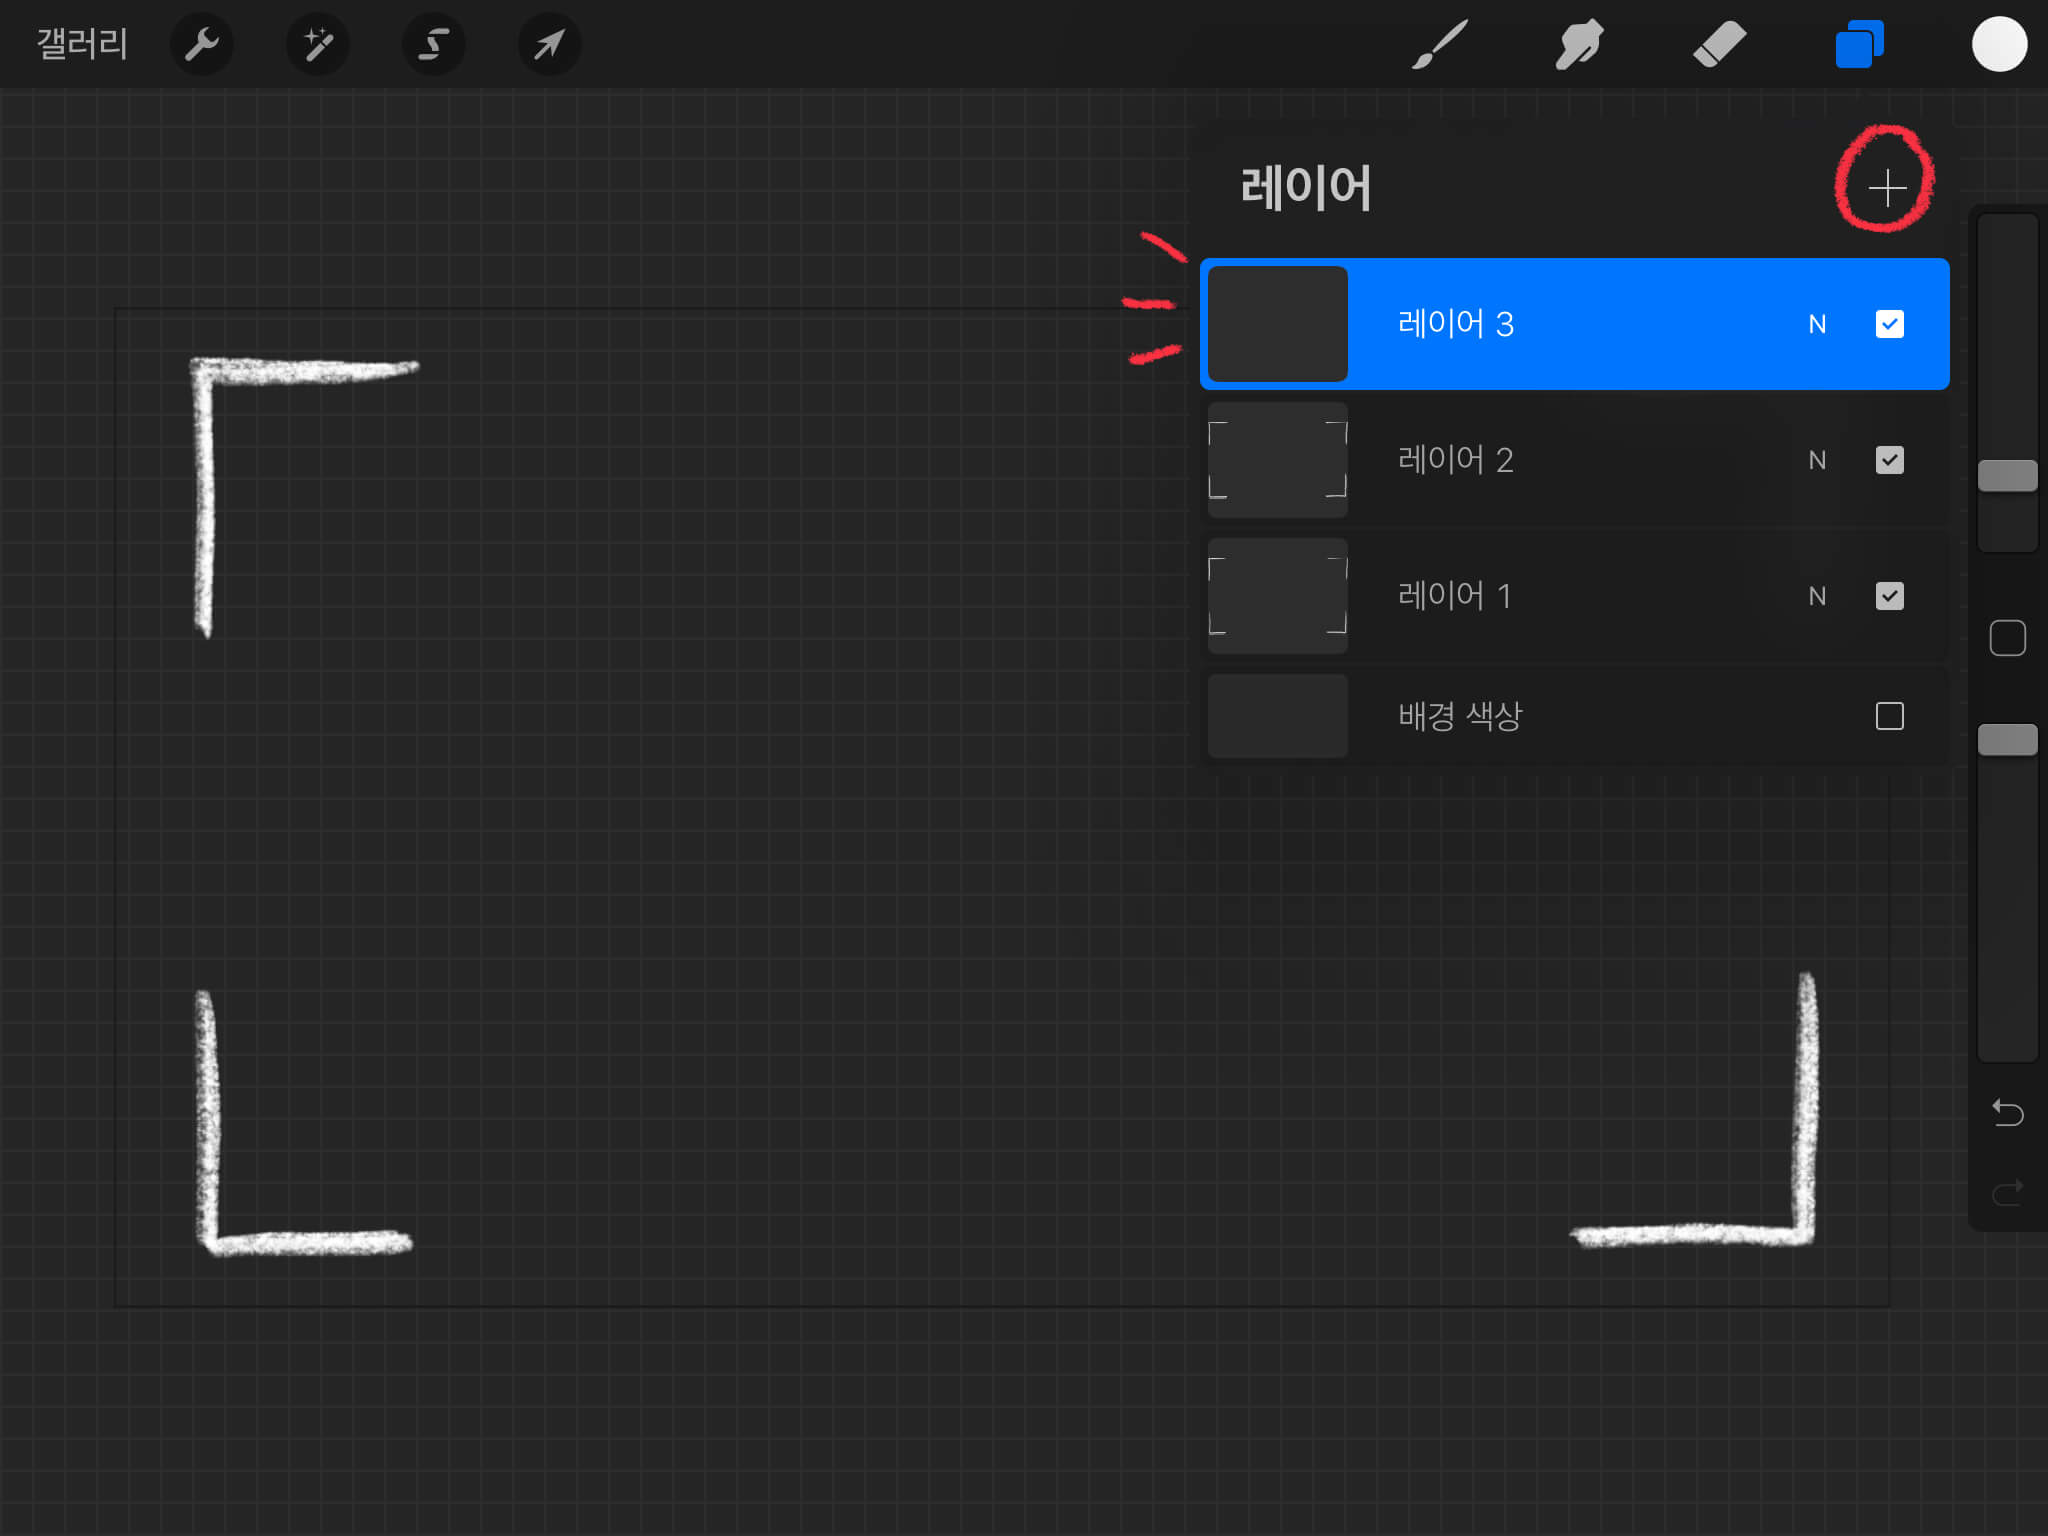Screen dimensions: 2048x1536
Task: Close the Layers panel via layers icon
Action: pos(1859,44)
